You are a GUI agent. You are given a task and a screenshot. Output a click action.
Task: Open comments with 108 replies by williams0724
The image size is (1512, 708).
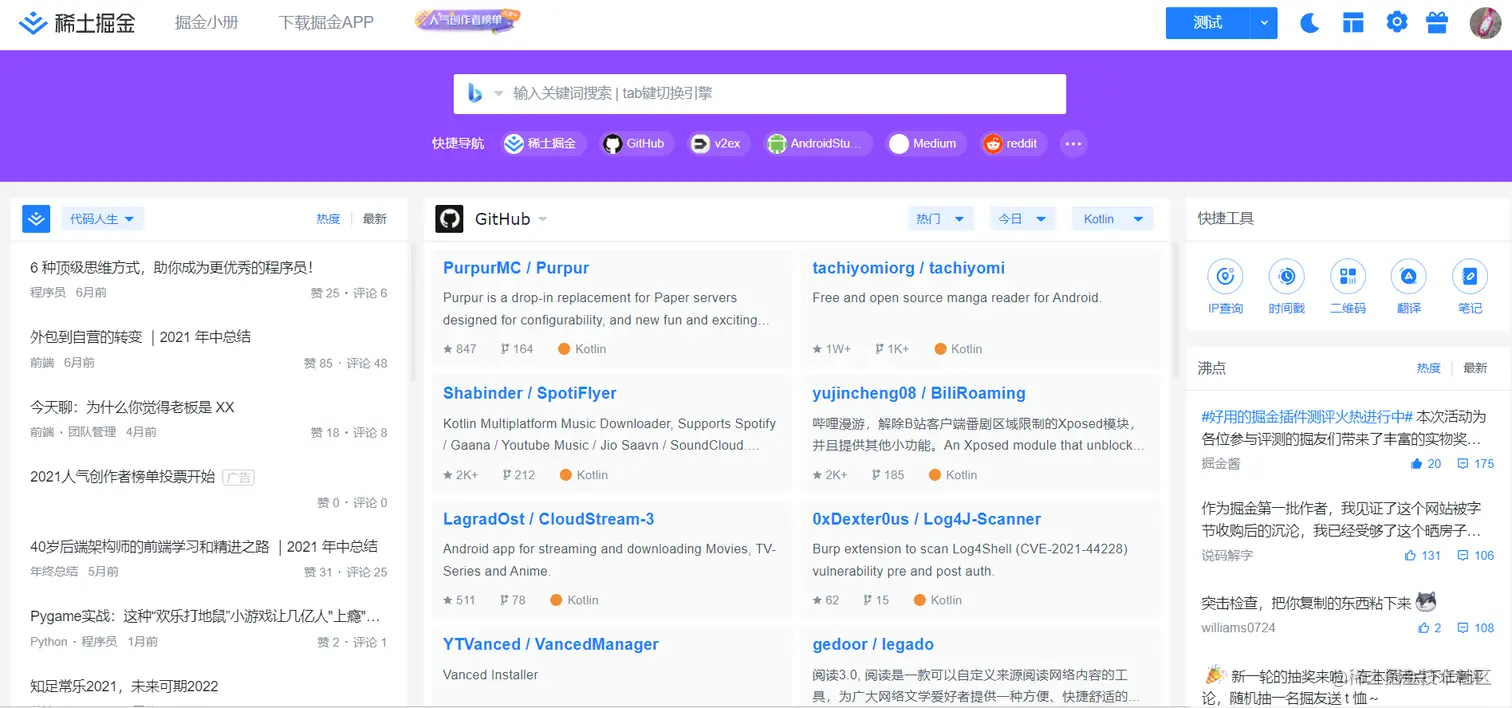1476,628
